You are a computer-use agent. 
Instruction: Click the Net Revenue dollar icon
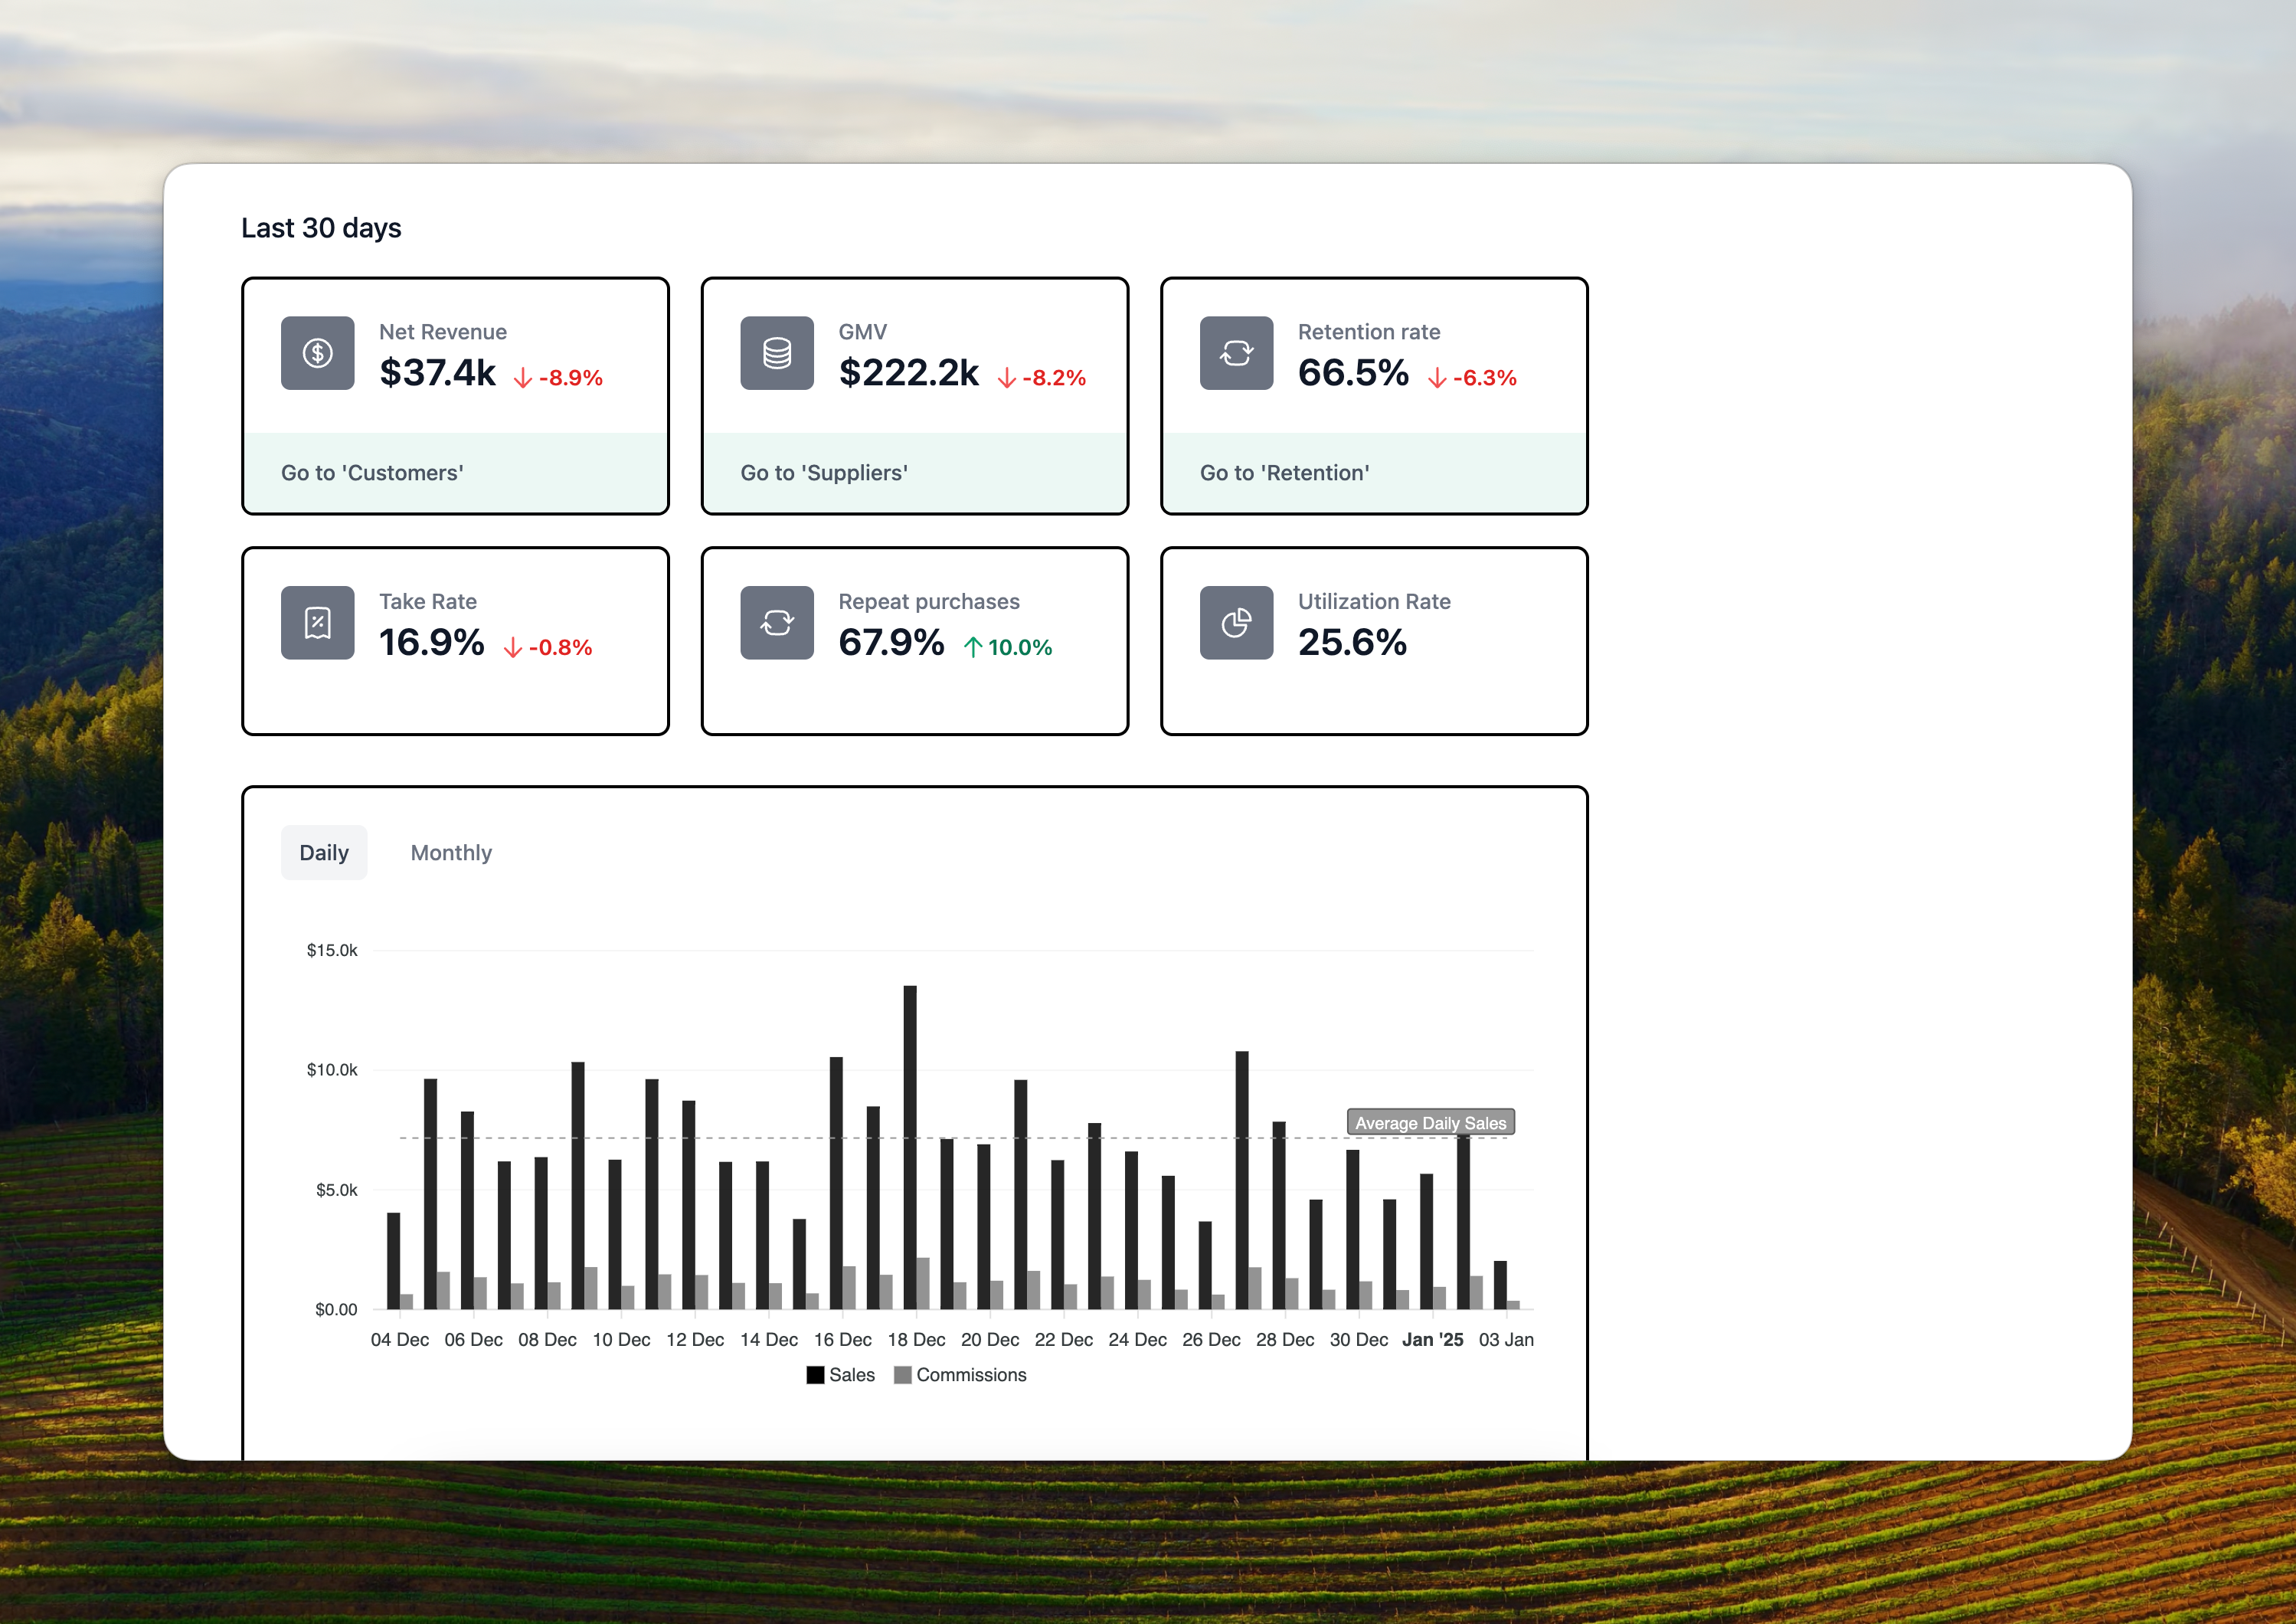(317, 353)
